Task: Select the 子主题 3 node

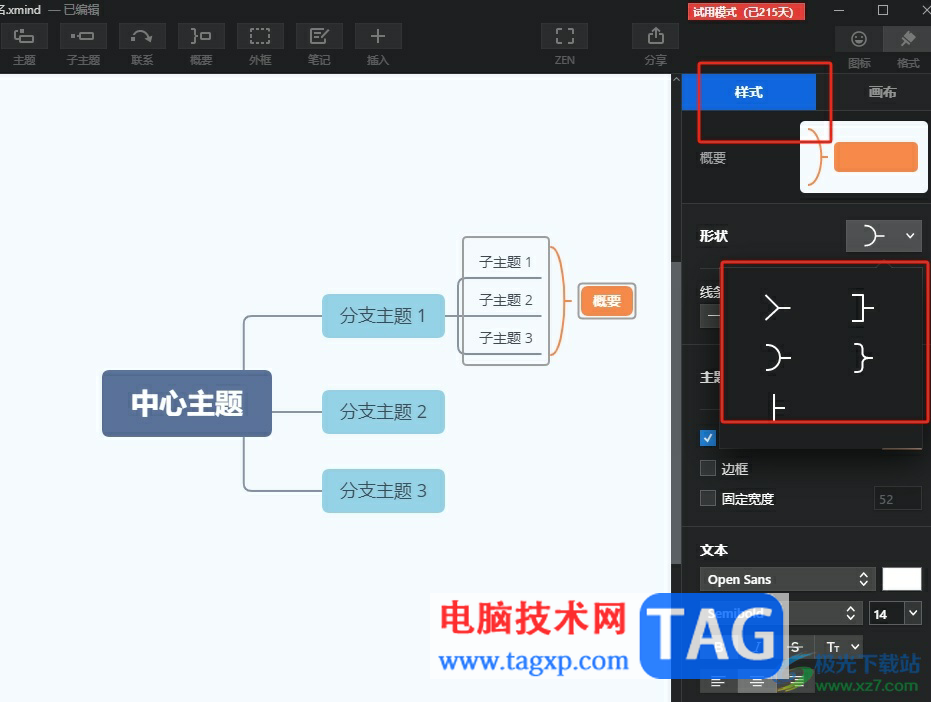Action: [x=505, y=338]
